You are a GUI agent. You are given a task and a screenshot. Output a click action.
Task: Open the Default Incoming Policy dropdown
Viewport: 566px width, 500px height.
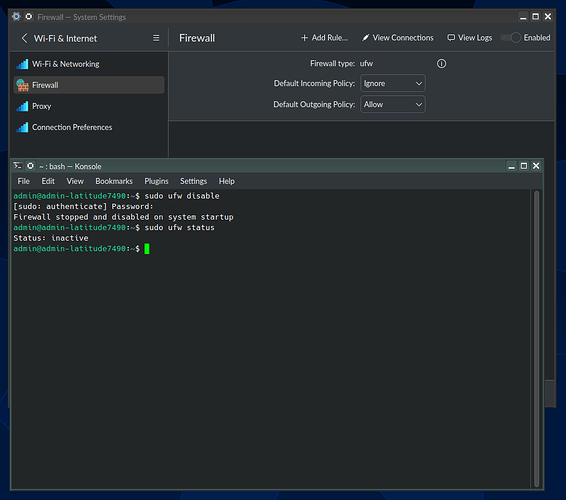click(x=393, y=83)
